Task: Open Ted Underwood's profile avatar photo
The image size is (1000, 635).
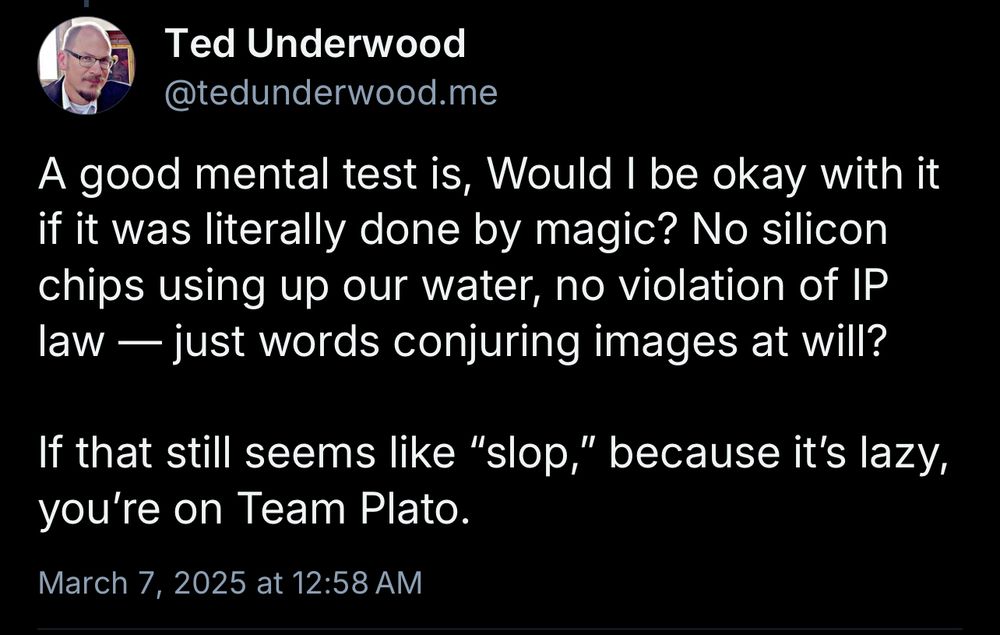Action: click(85, 65)
